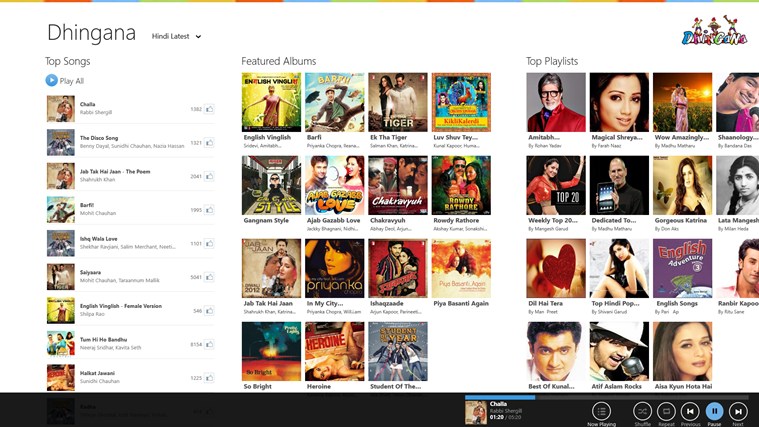759x427 pixels.
Task: Play Saiyaara from Top Songs
Action: [x=130, y=276]
